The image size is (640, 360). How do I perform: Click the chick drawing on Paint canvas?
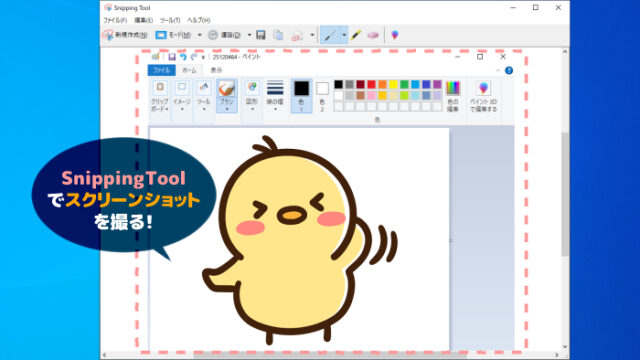point(300,241)
